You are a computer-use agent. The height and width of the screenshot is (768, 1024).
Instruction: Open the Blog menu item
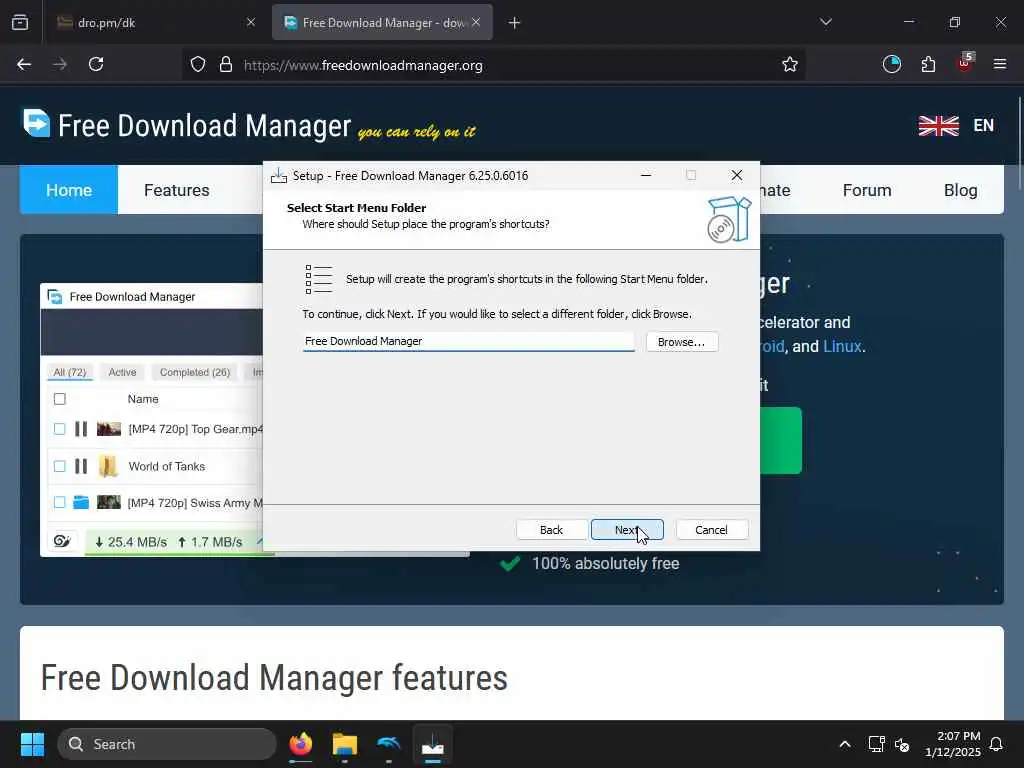(960, 190)
